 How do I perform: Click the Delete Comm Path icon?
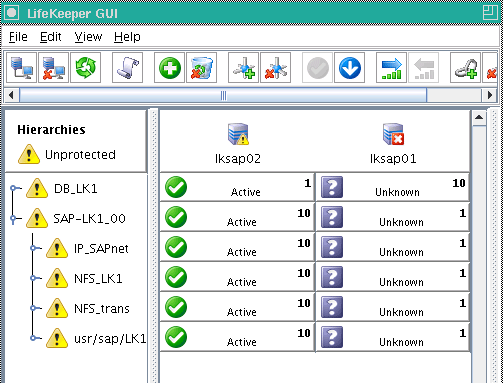(x=275, y=68)
